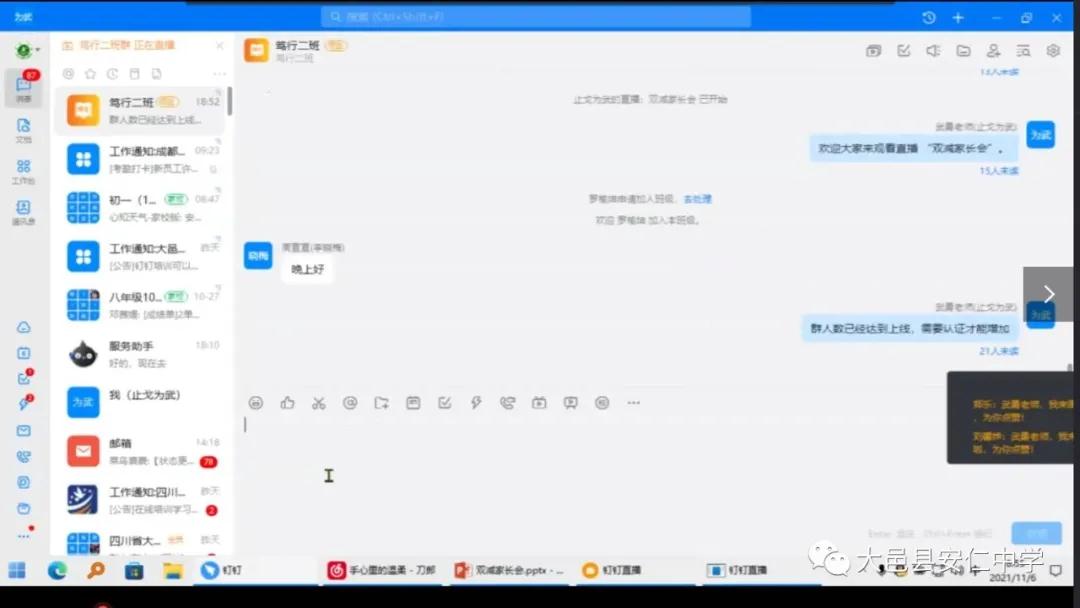Image resolution: width=1080 pixels, height=608 pixels.
Task: Click the thumbs-up icon in message toolbar
Action: click(288, 403)
